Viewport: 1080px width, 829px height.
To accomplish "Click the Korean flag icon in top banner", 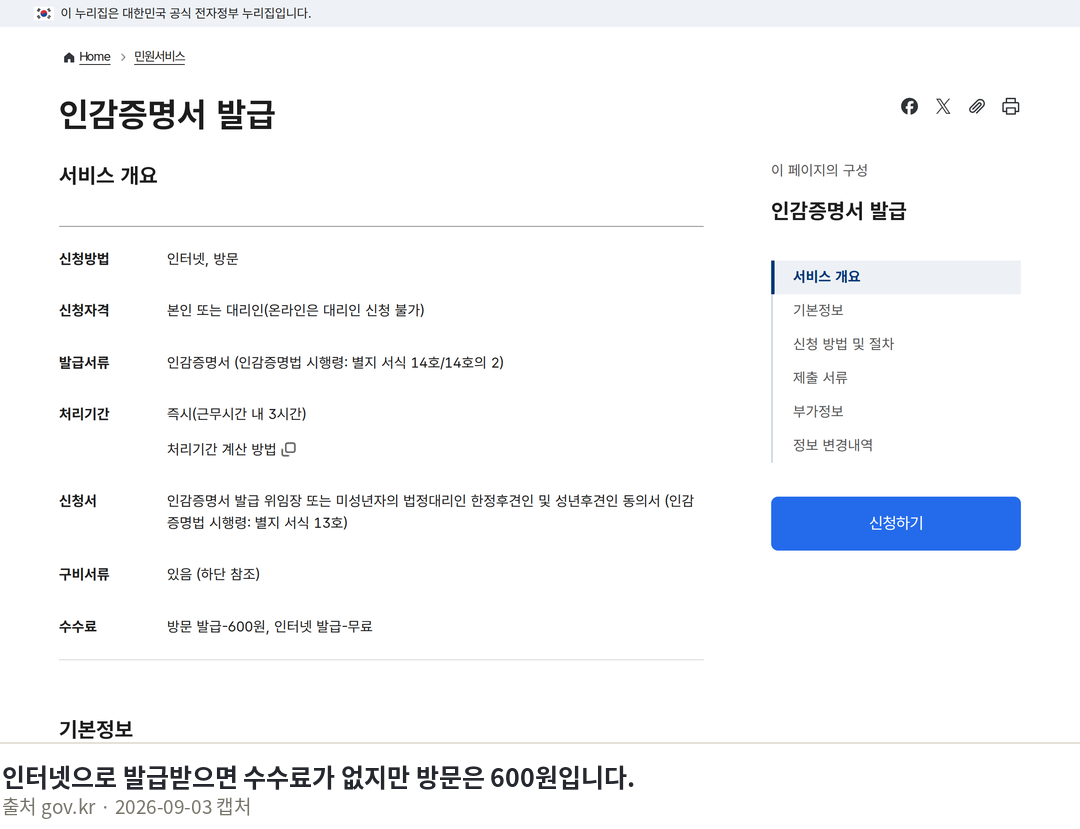I will tap(44, 13).
